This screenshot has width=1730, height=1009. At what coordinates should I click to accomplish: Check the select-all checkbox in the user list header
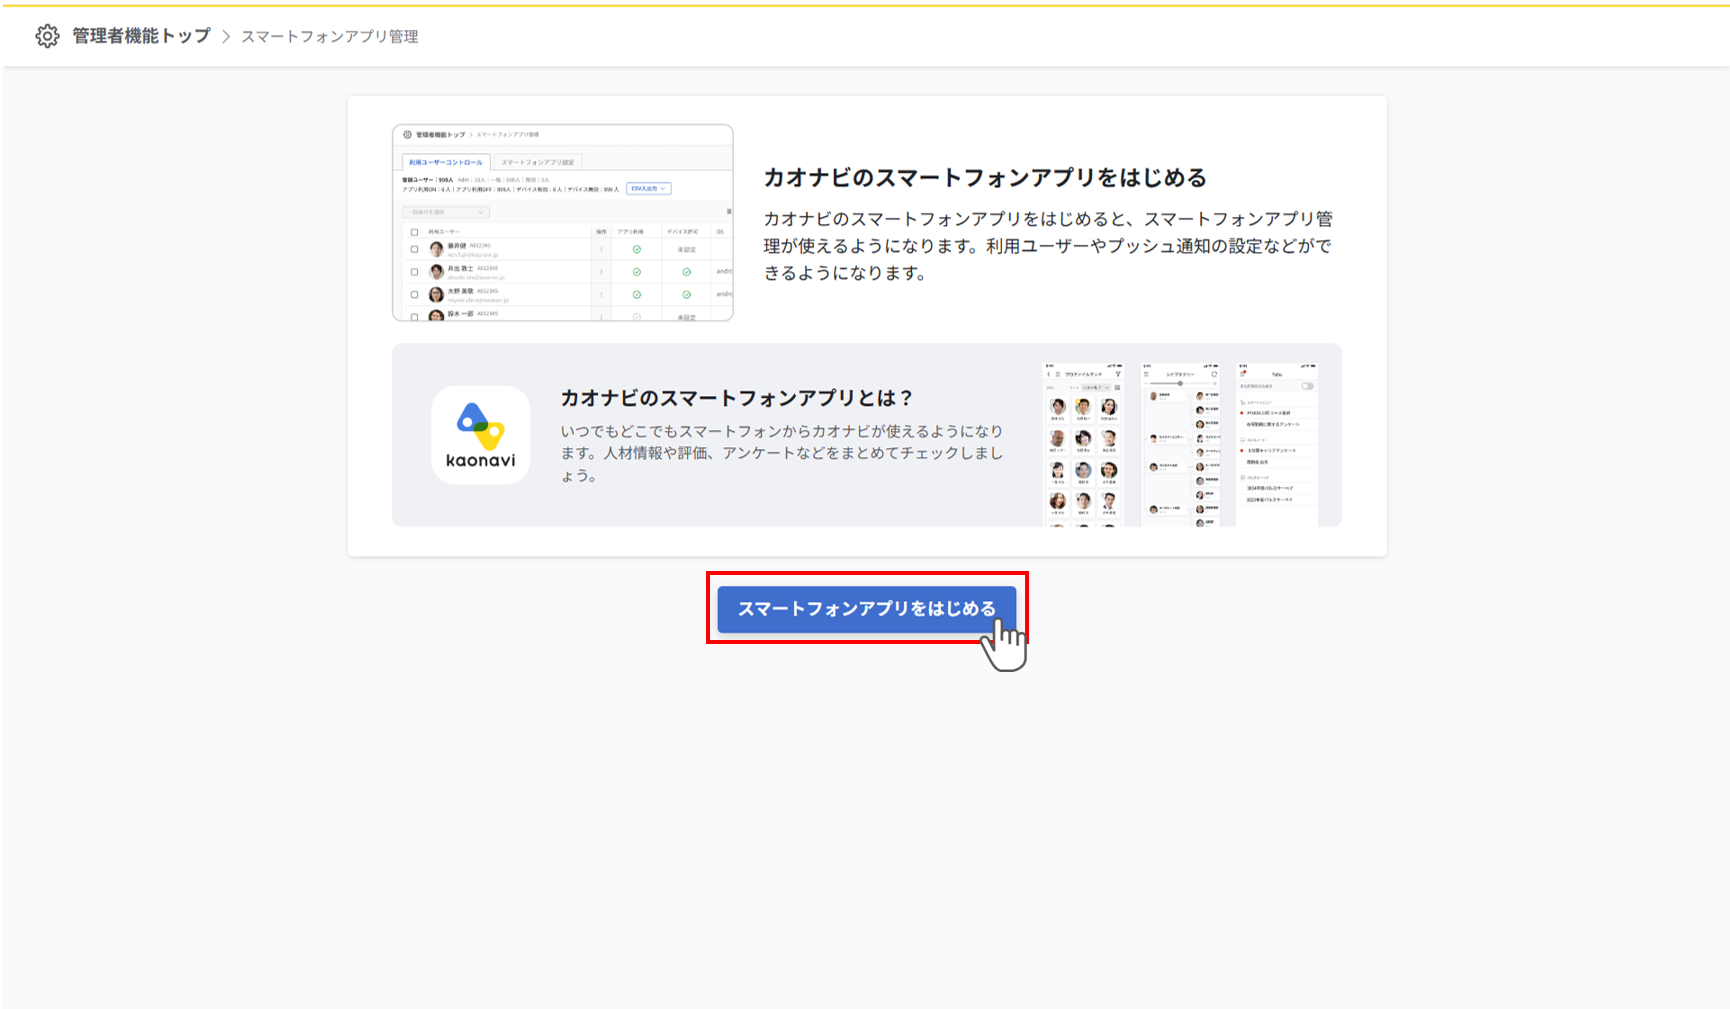pyautogui.click(x=414, y=232)
